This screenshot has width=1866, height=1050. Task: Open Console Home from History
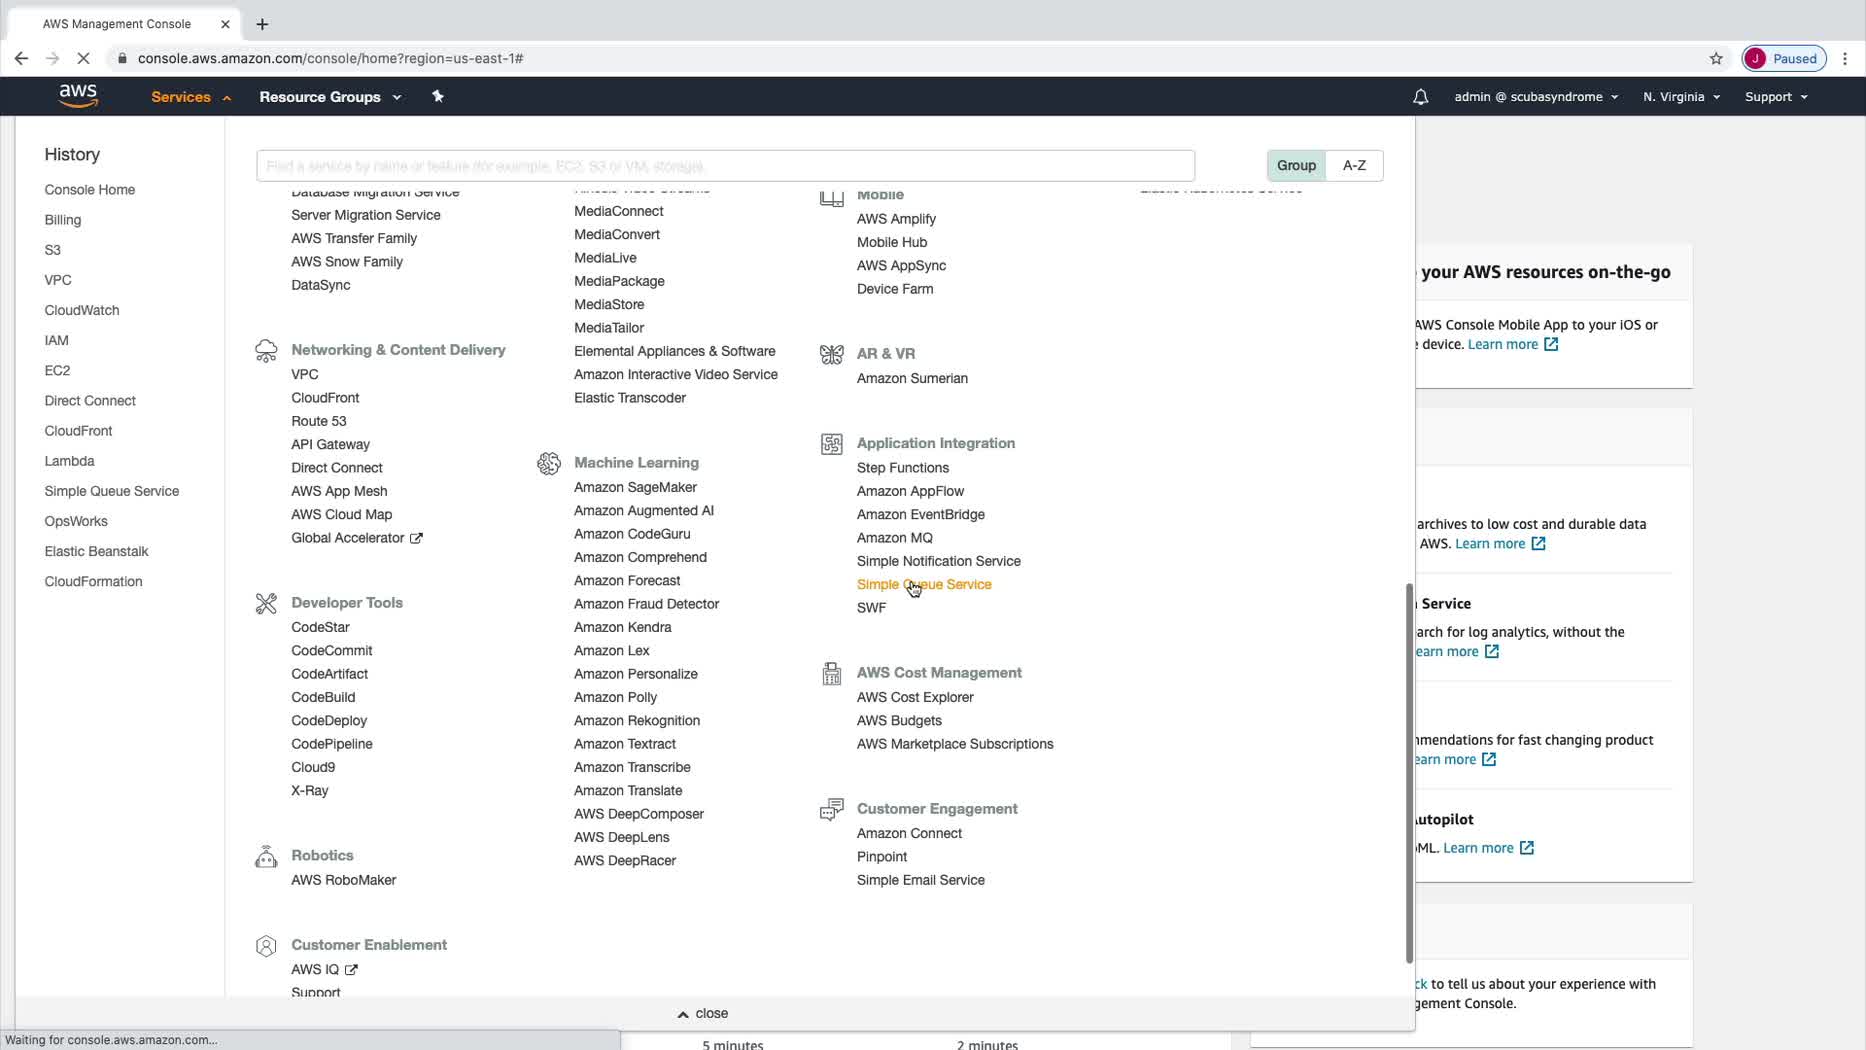click(90, 190)
